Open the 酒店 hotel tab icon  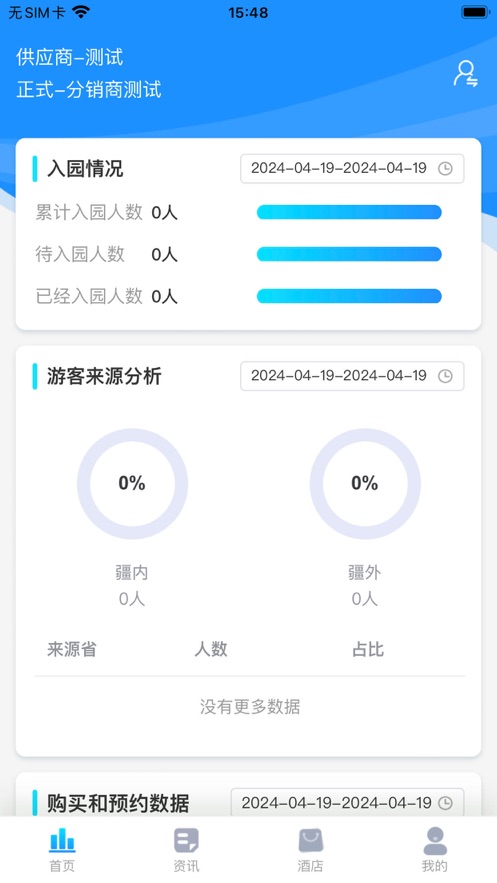(x=311, y=840)
